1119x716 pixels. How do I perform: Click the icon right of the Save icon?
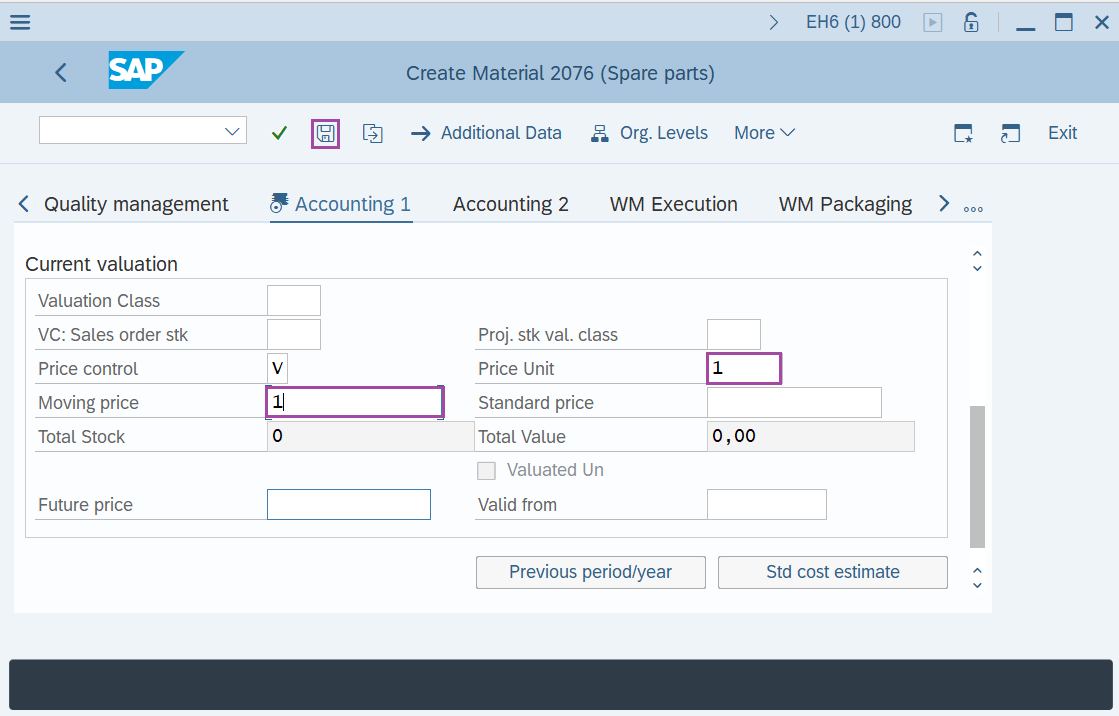372,133
